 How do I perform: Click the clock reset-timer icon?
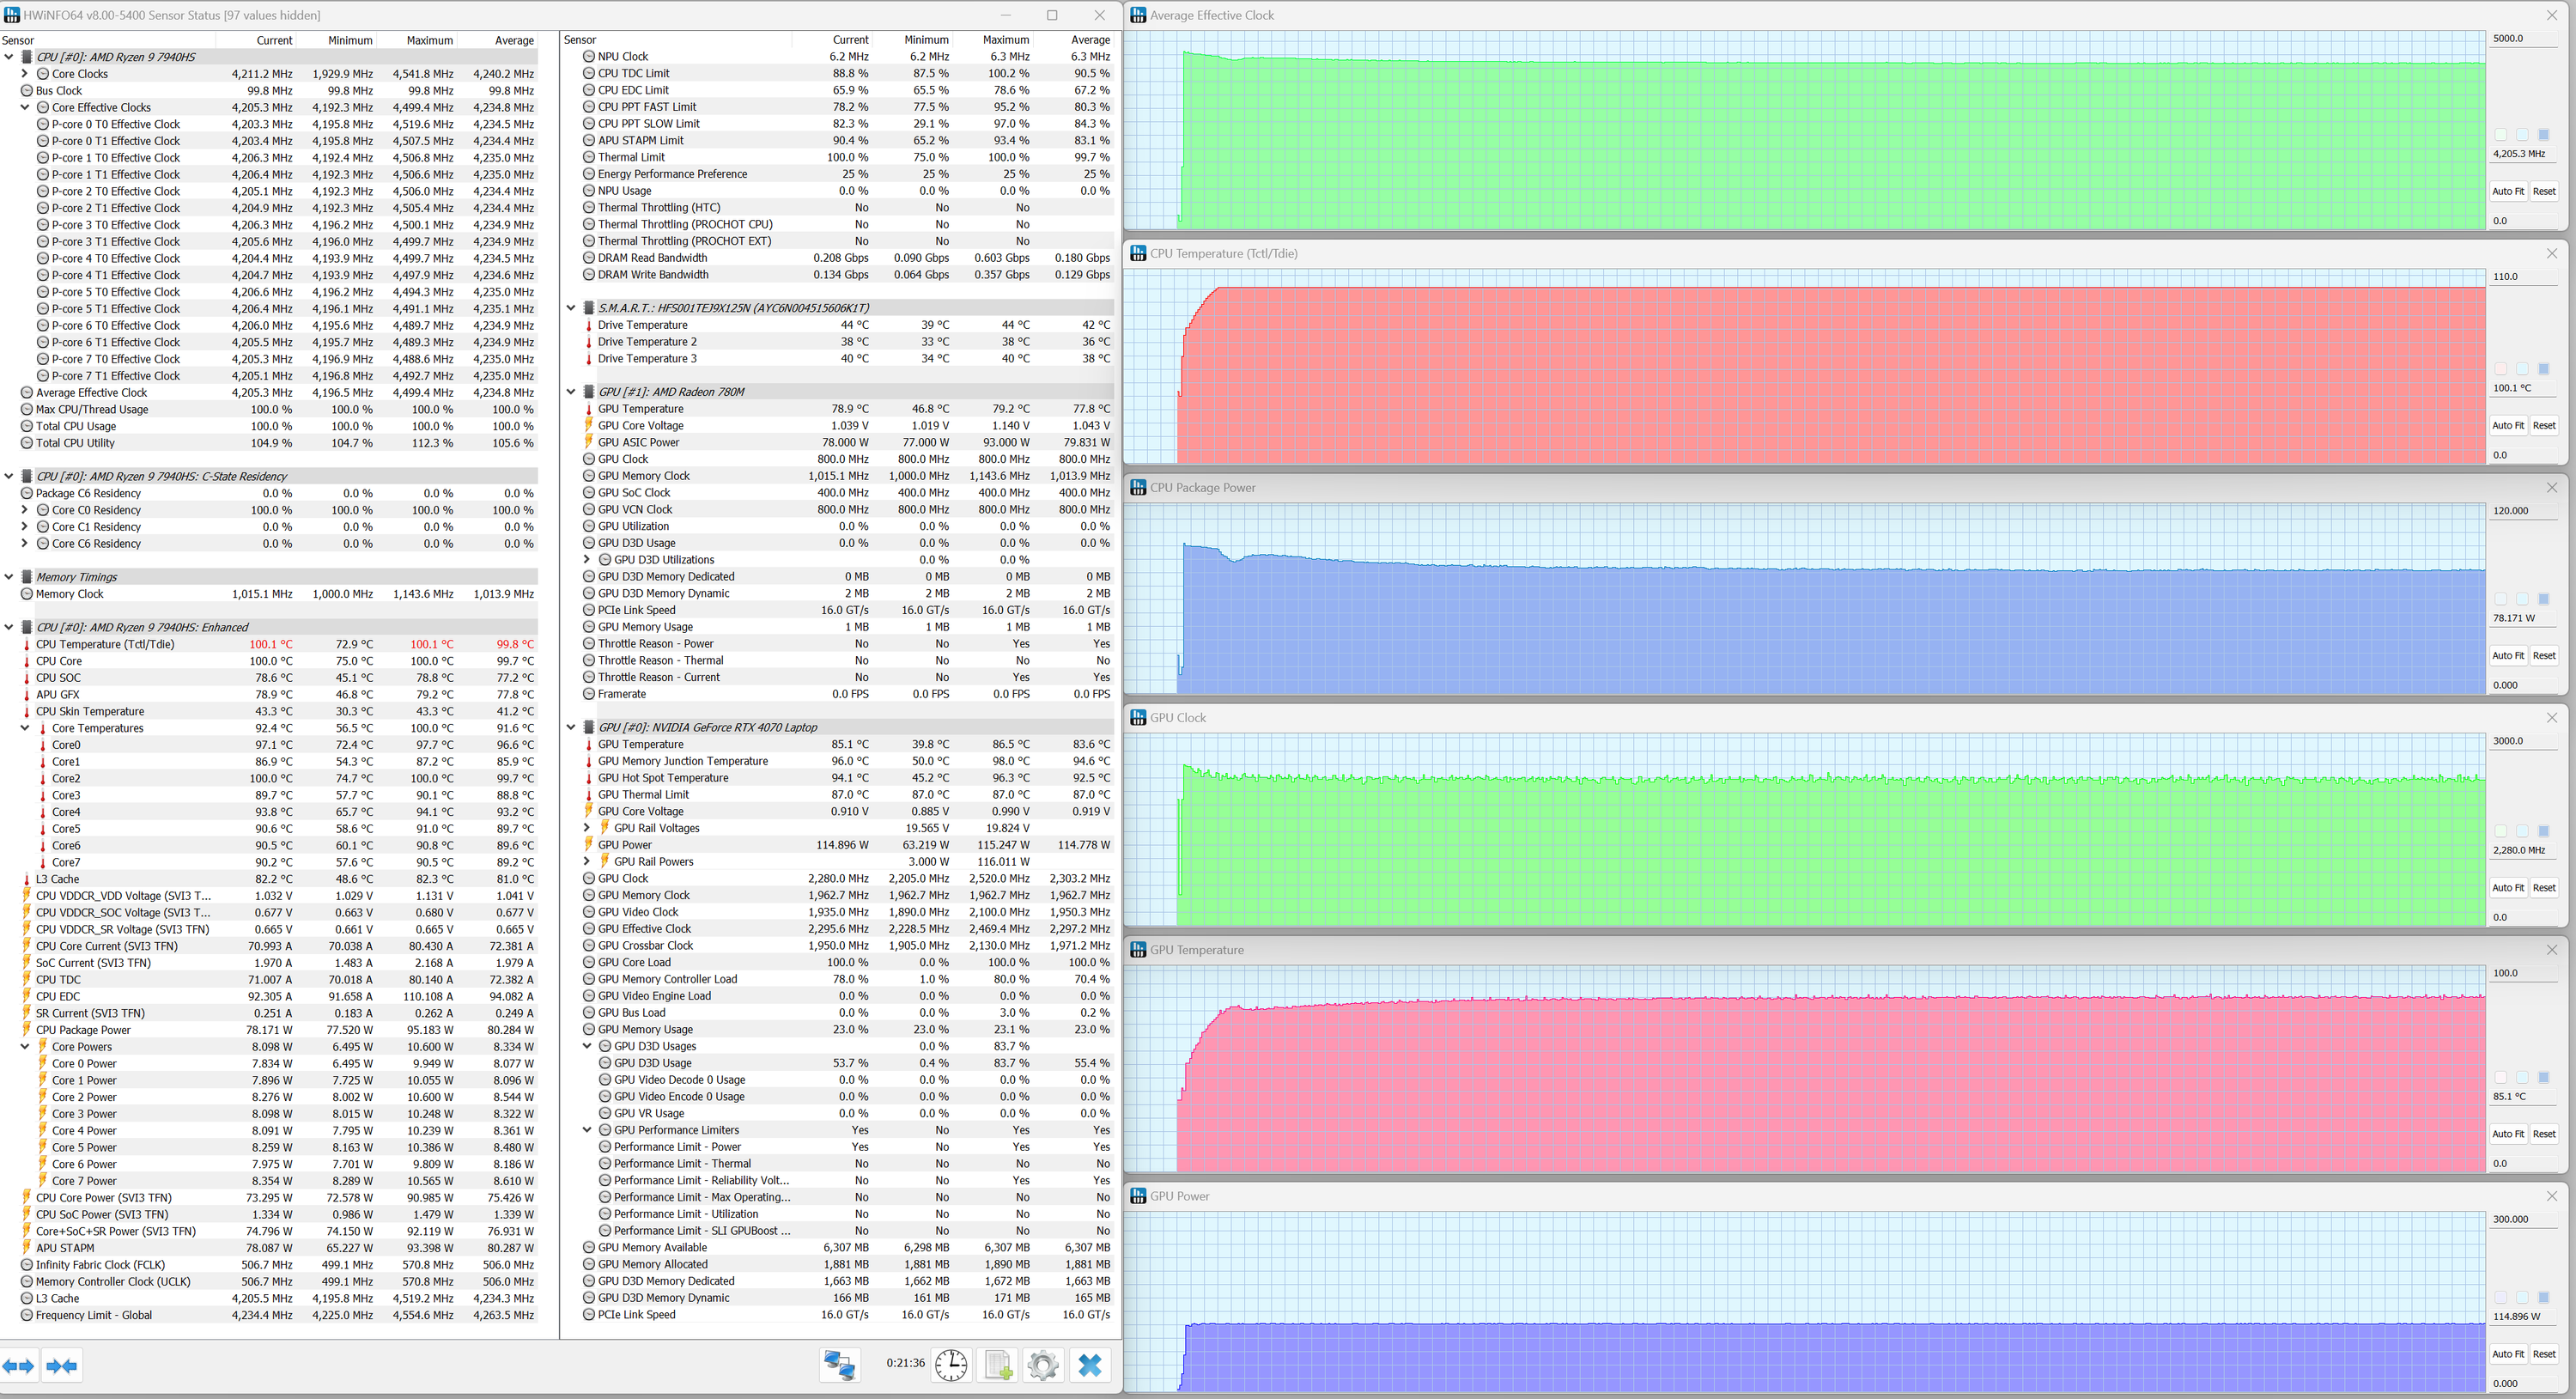click(950, 1365)
